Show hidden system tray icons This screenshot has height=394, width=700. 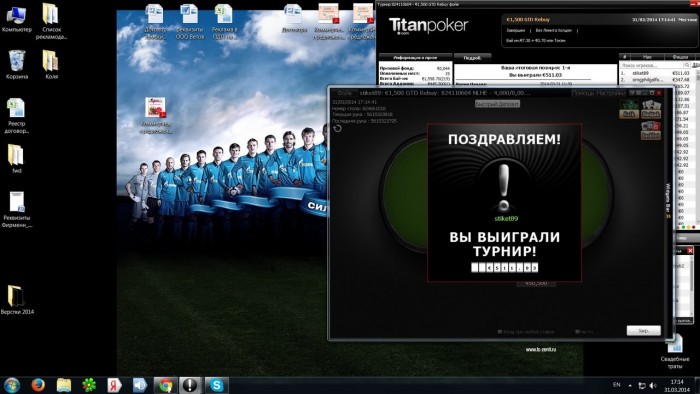click(630, 385)
